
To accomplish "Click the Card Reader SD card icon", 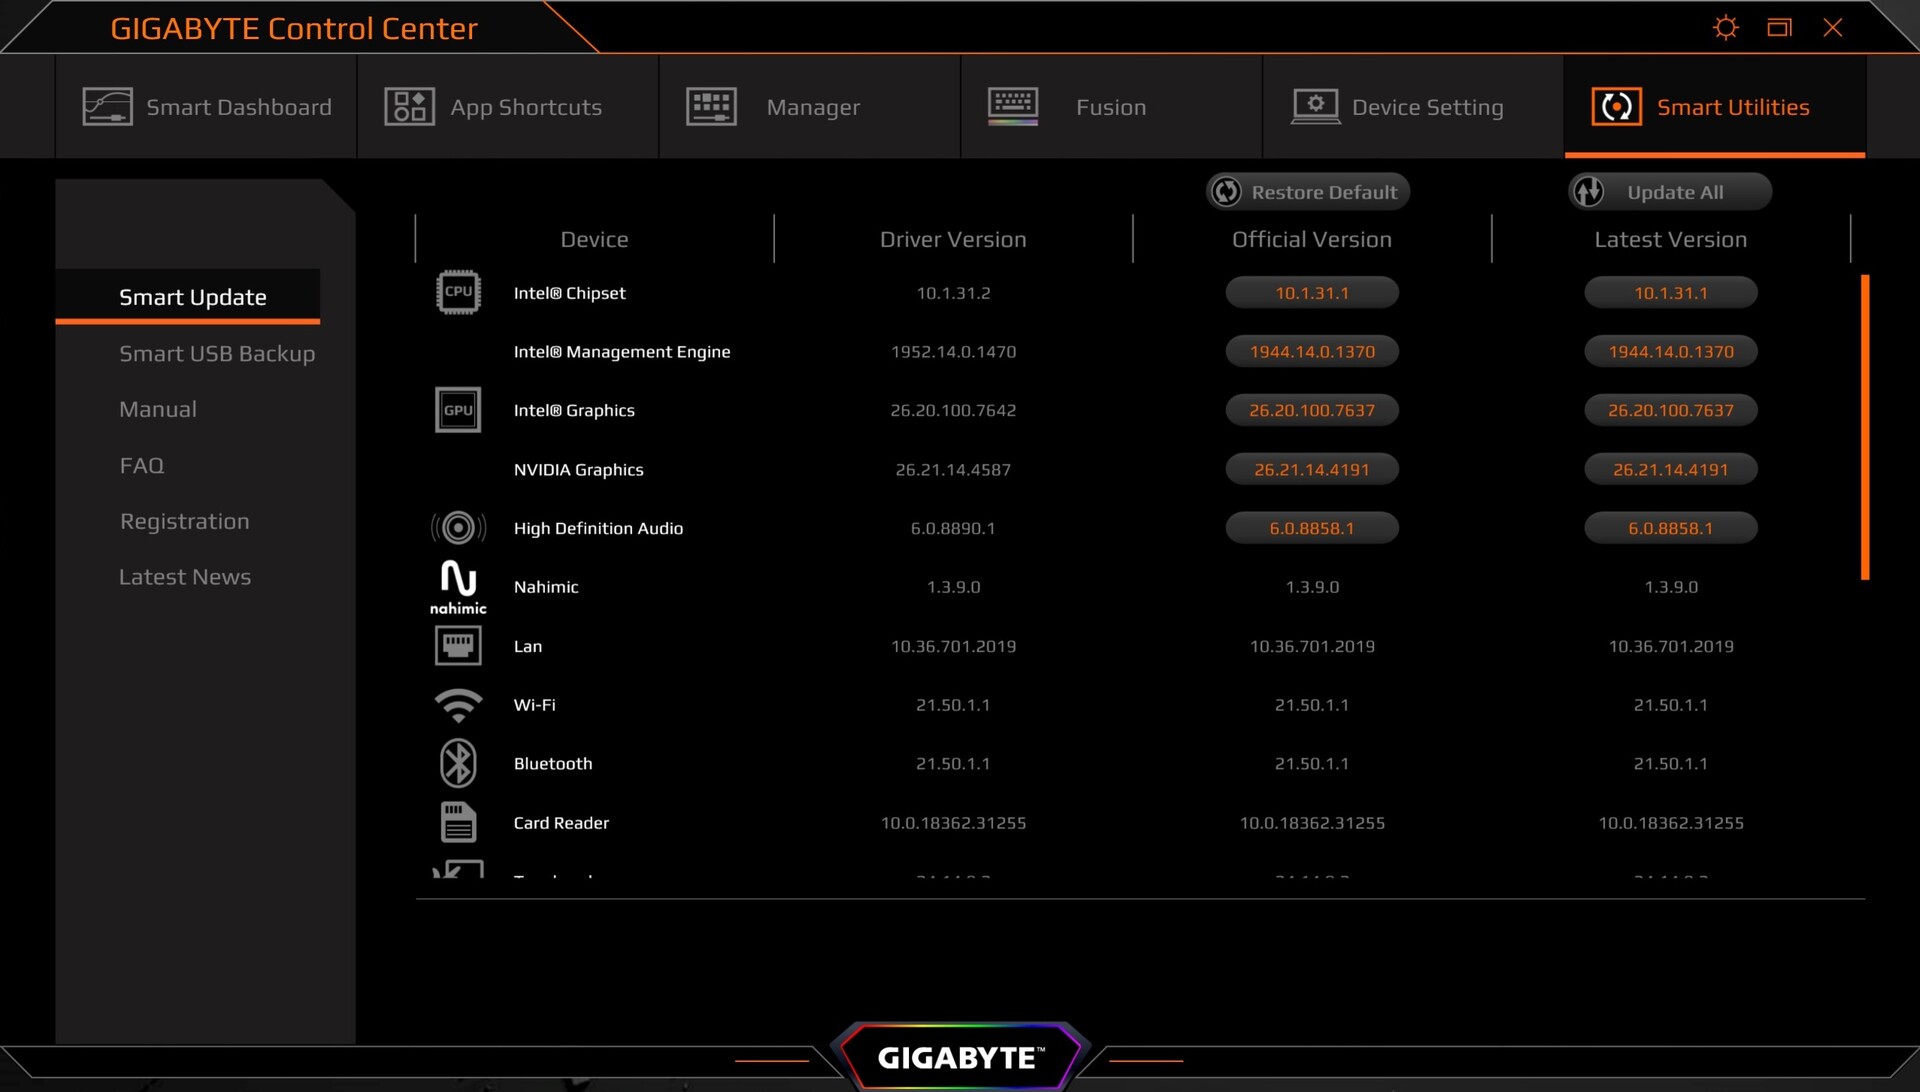I will 458,823.
